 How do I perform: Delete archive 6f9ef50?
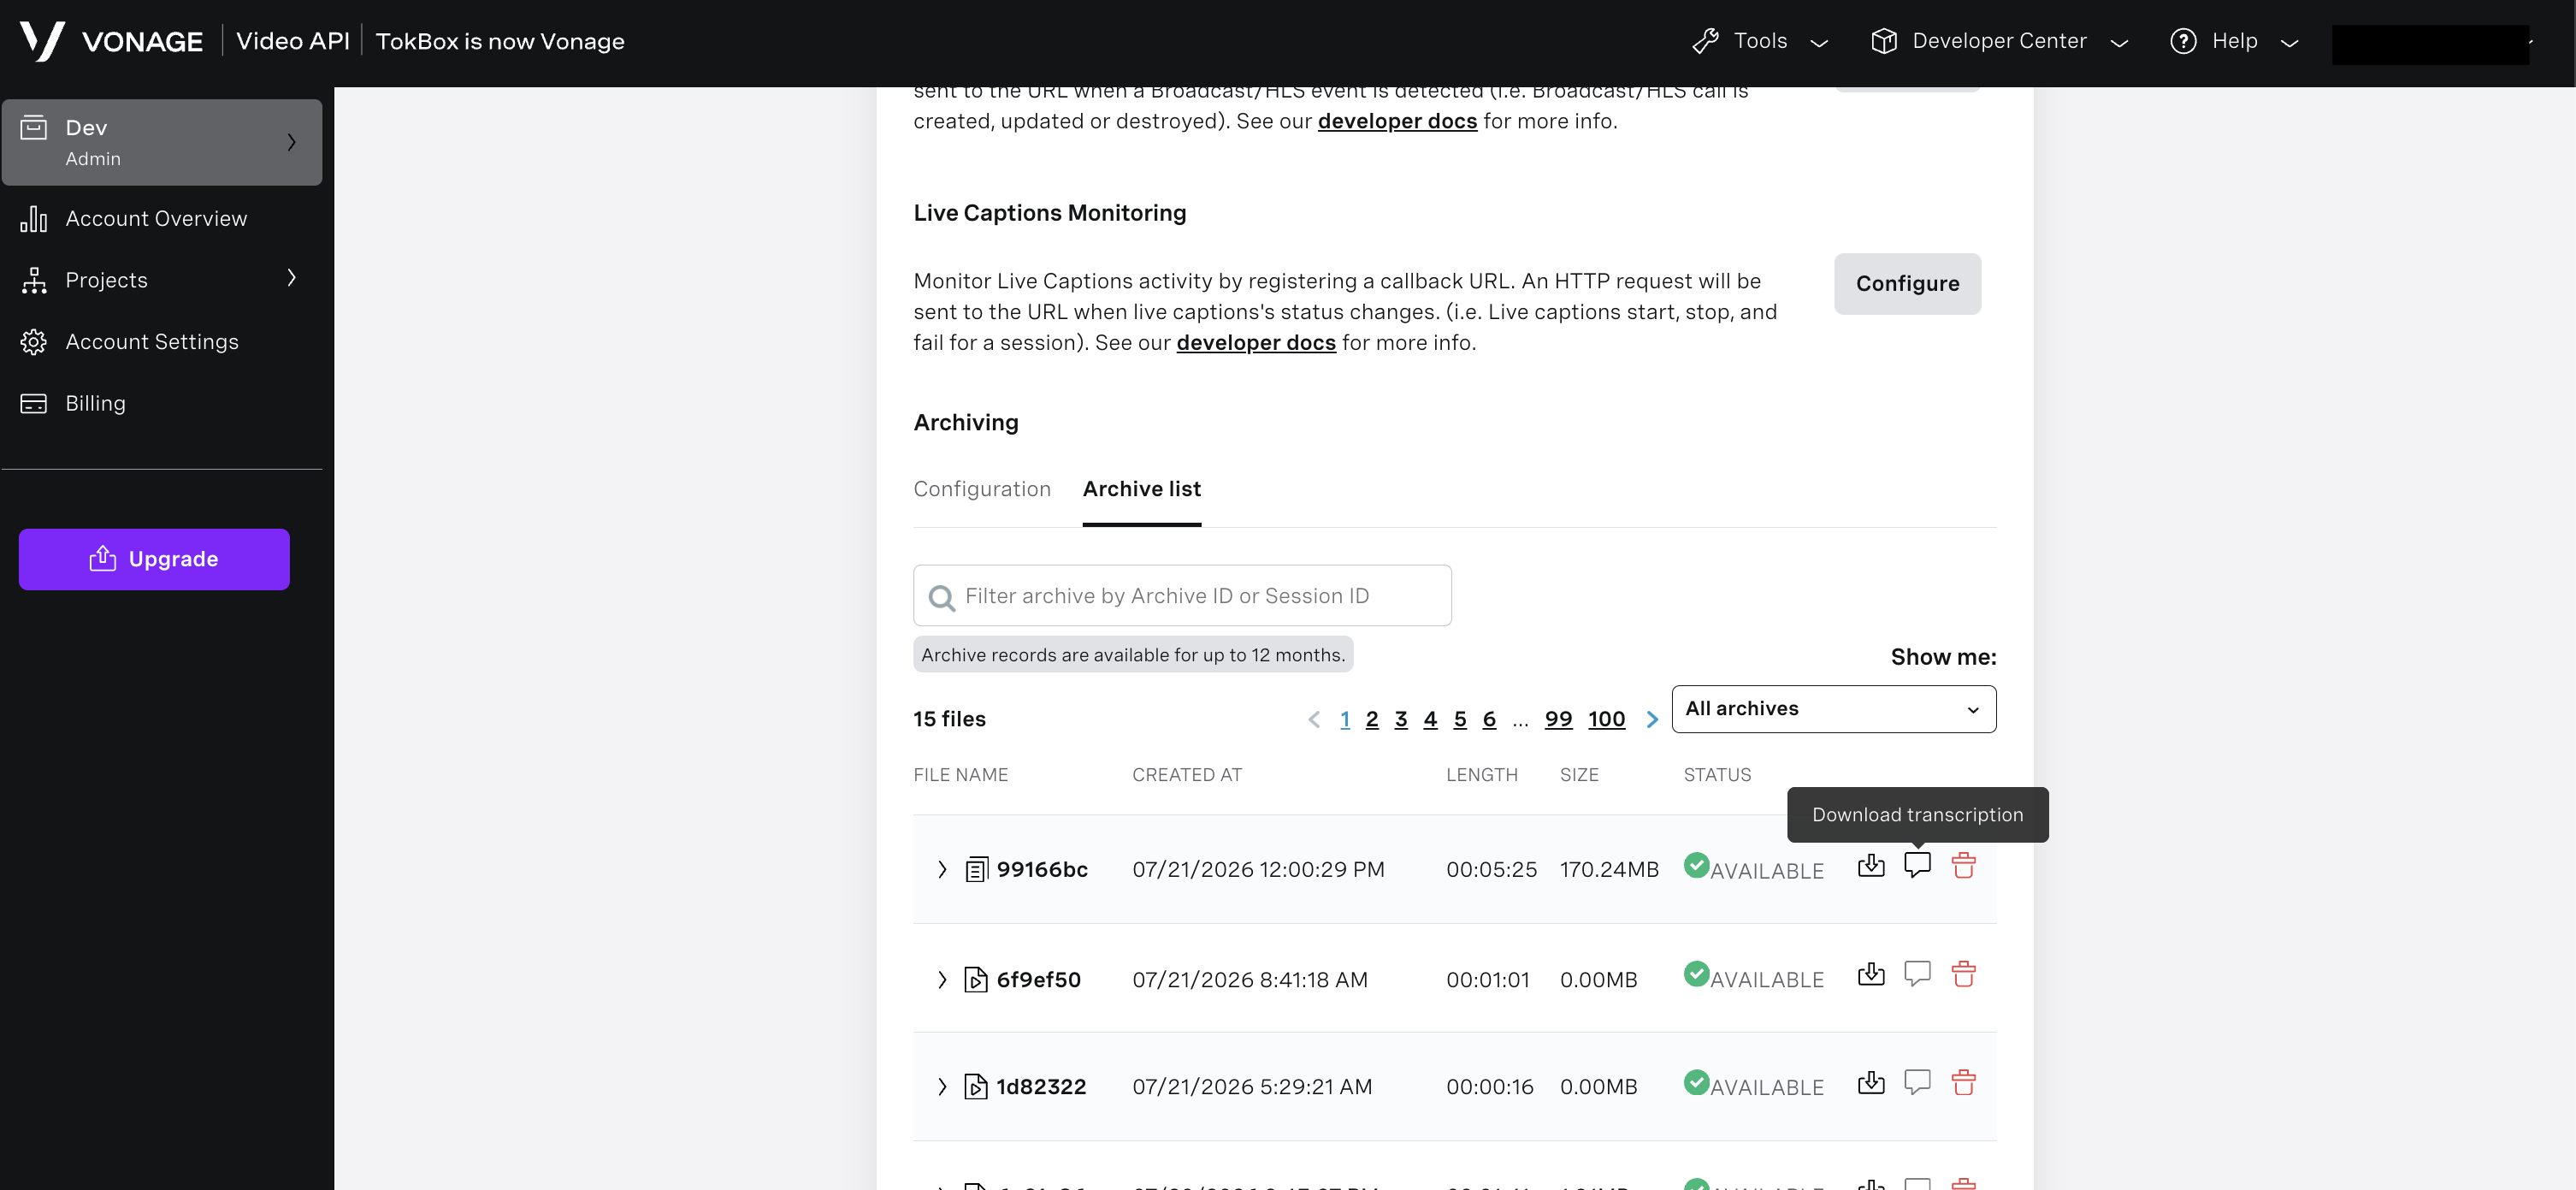1963,974
